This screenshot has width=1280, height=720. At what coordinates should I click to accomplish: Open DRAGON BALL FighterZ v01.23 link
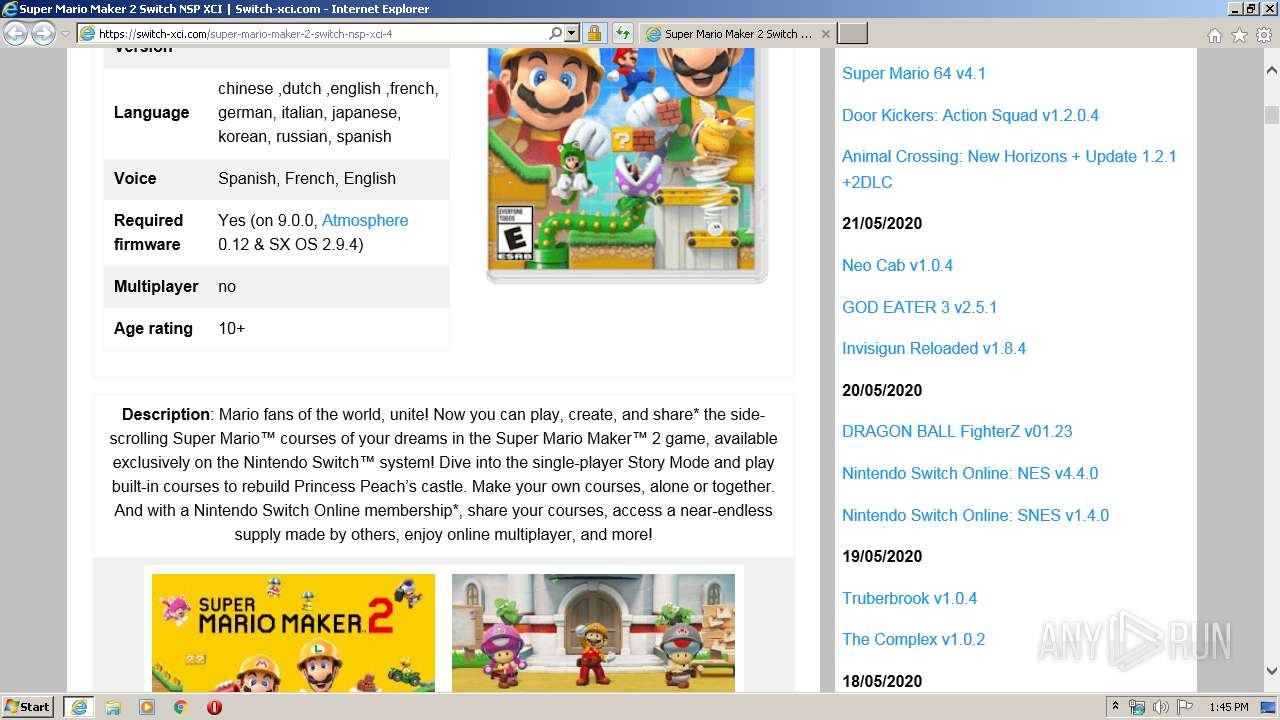pos(957,431)
